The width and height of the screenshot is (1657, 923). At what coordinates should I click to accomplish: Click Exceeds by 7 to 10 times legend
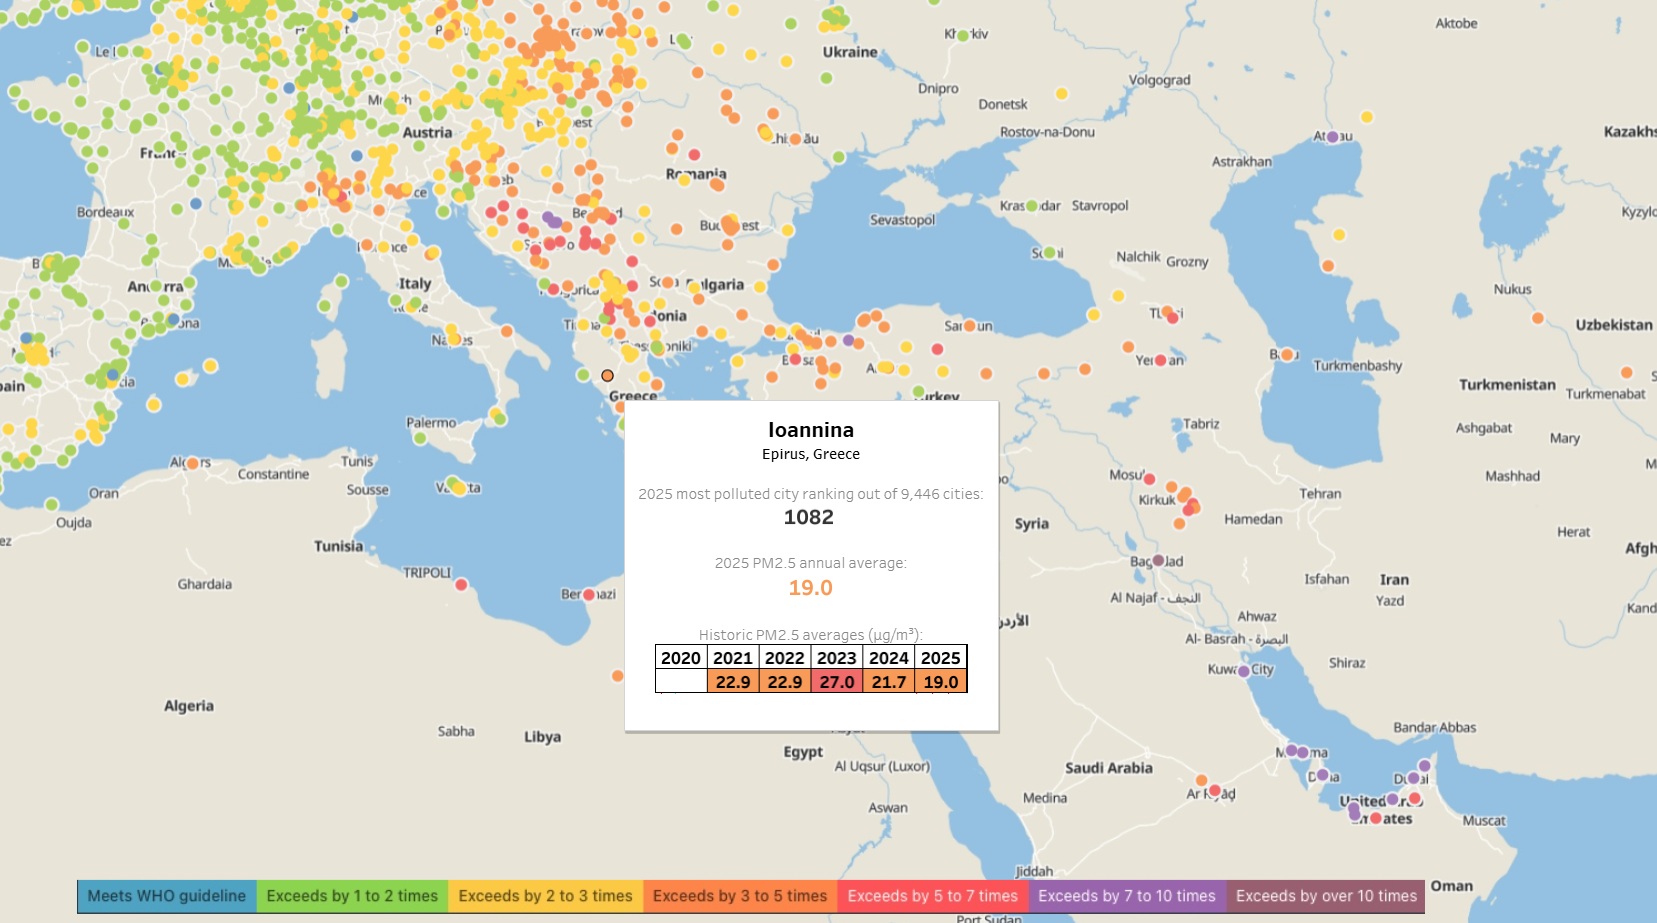point(1126,896)
